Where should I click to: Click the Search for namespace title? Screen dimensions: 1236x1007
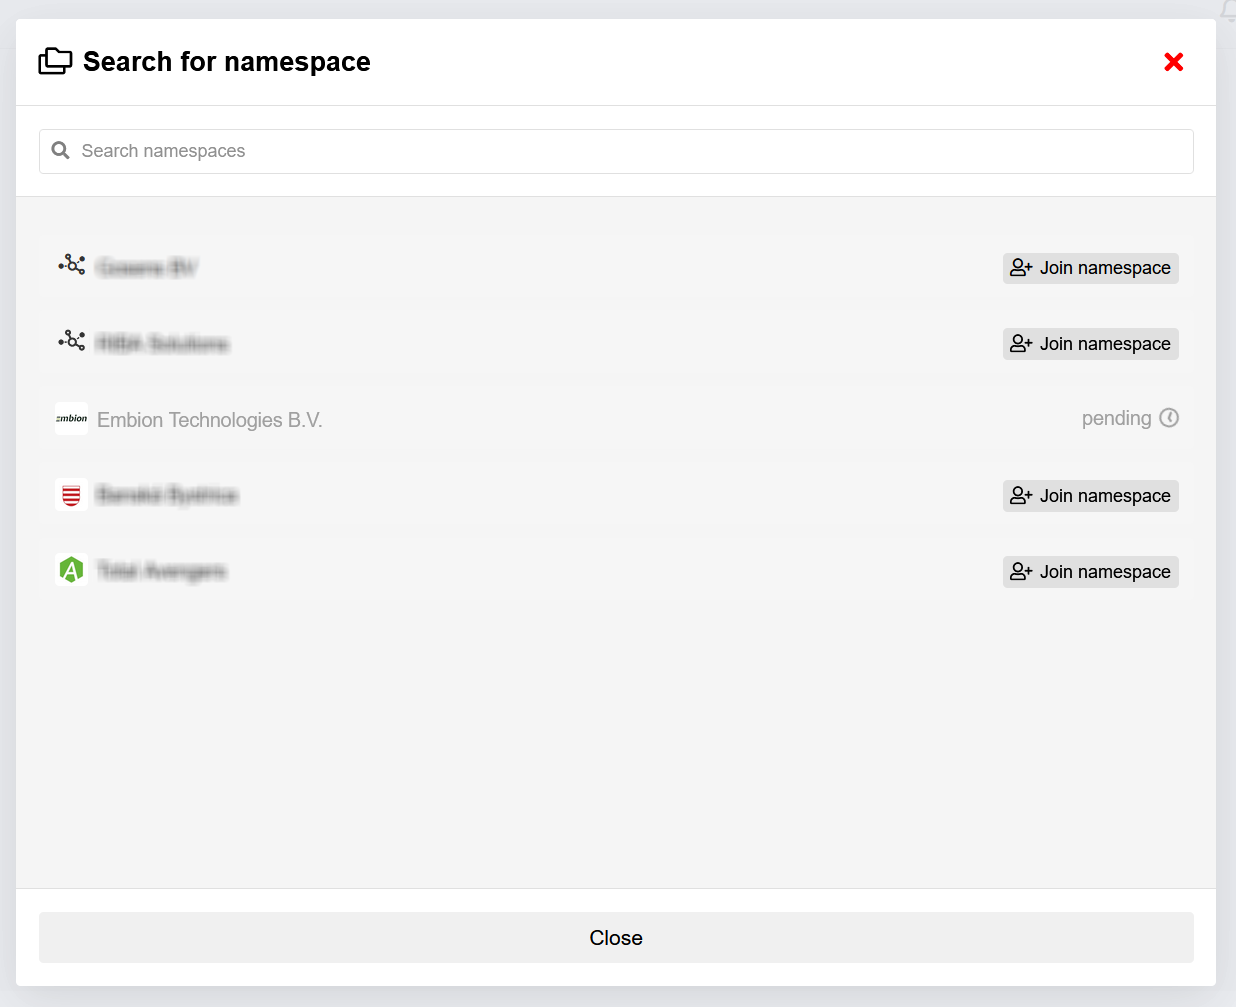(x=226, y=62)
